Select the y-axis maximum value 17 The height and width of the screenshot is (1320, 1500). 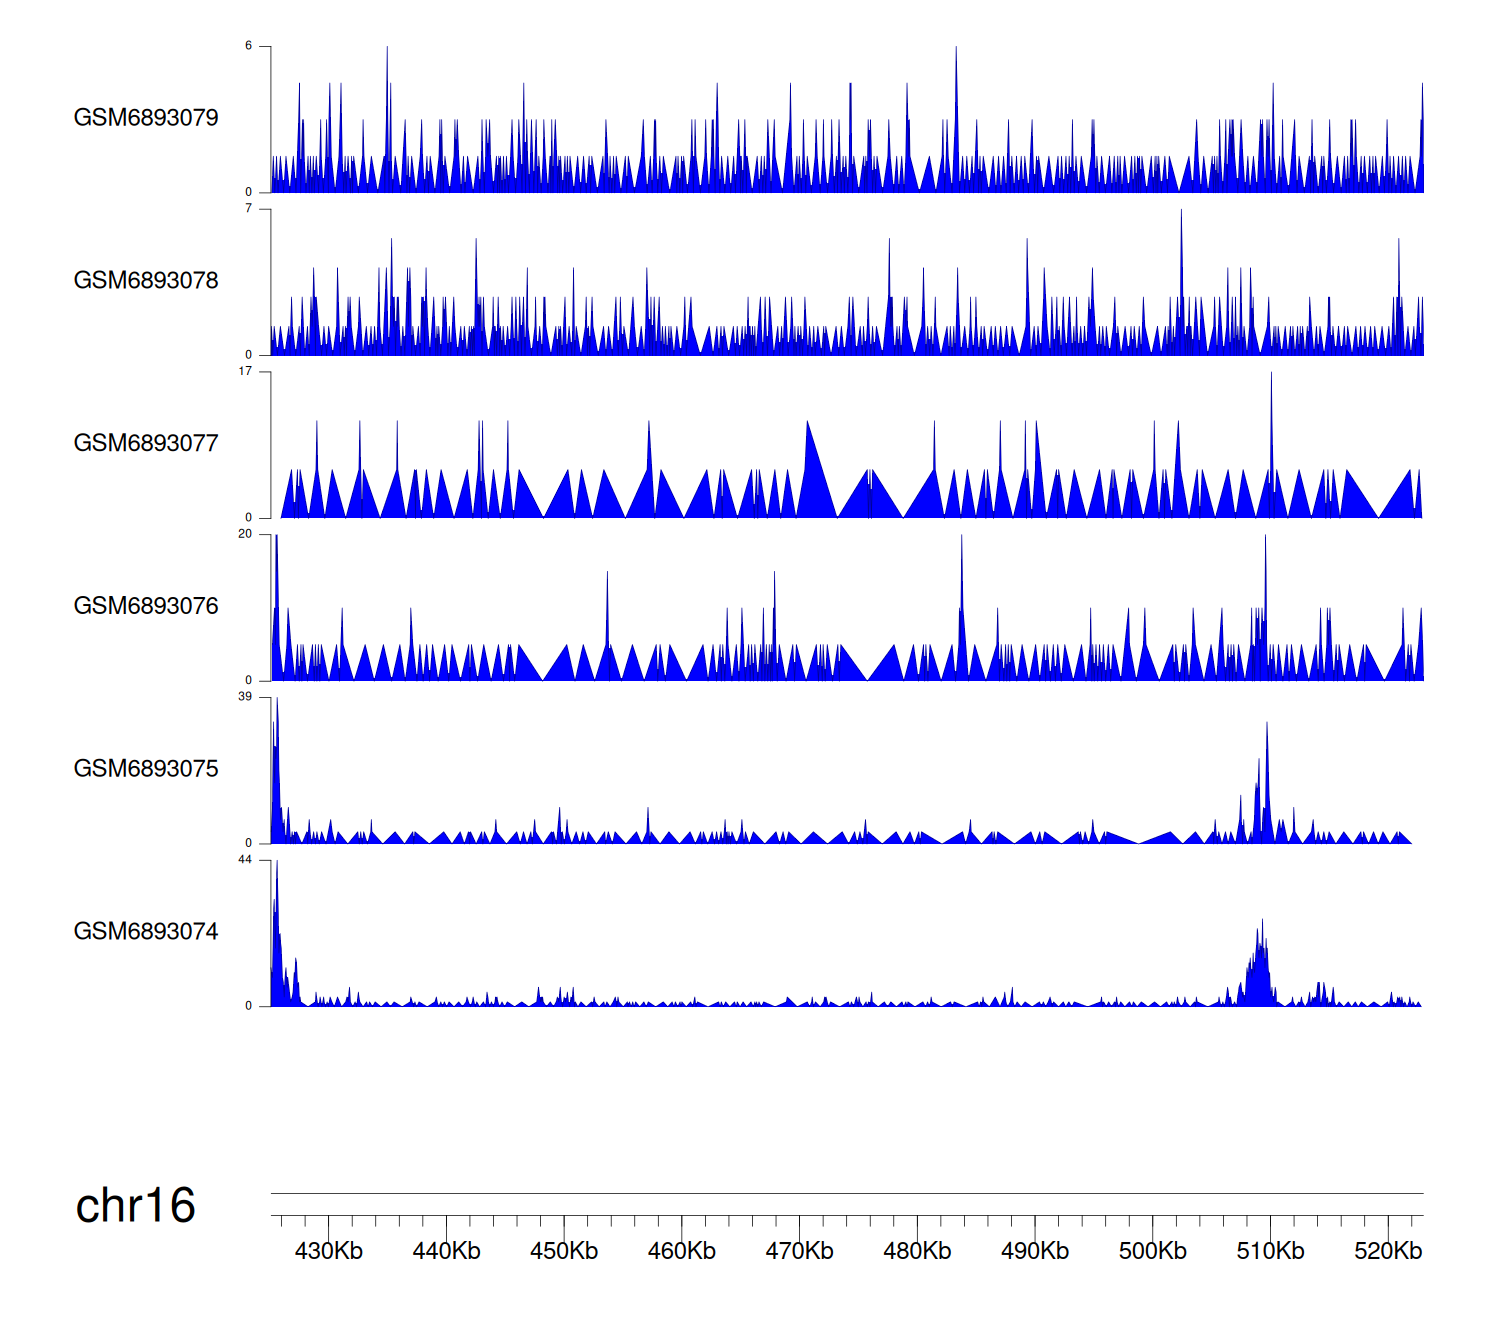[245, 371]
